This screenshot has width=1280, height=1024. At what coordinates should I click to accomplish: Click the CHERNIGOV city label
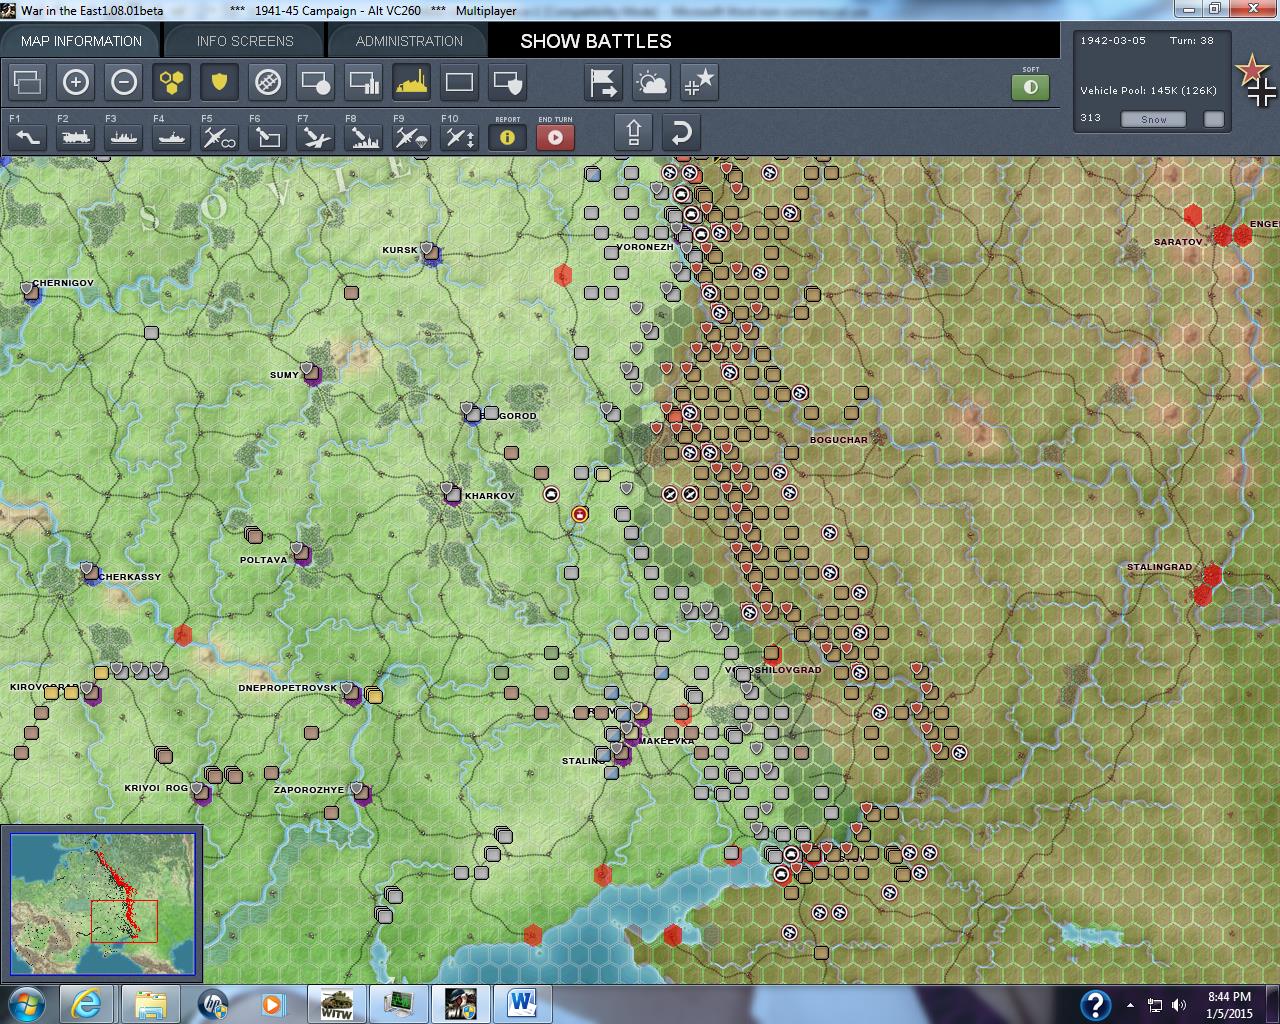(x=63, y=283)
